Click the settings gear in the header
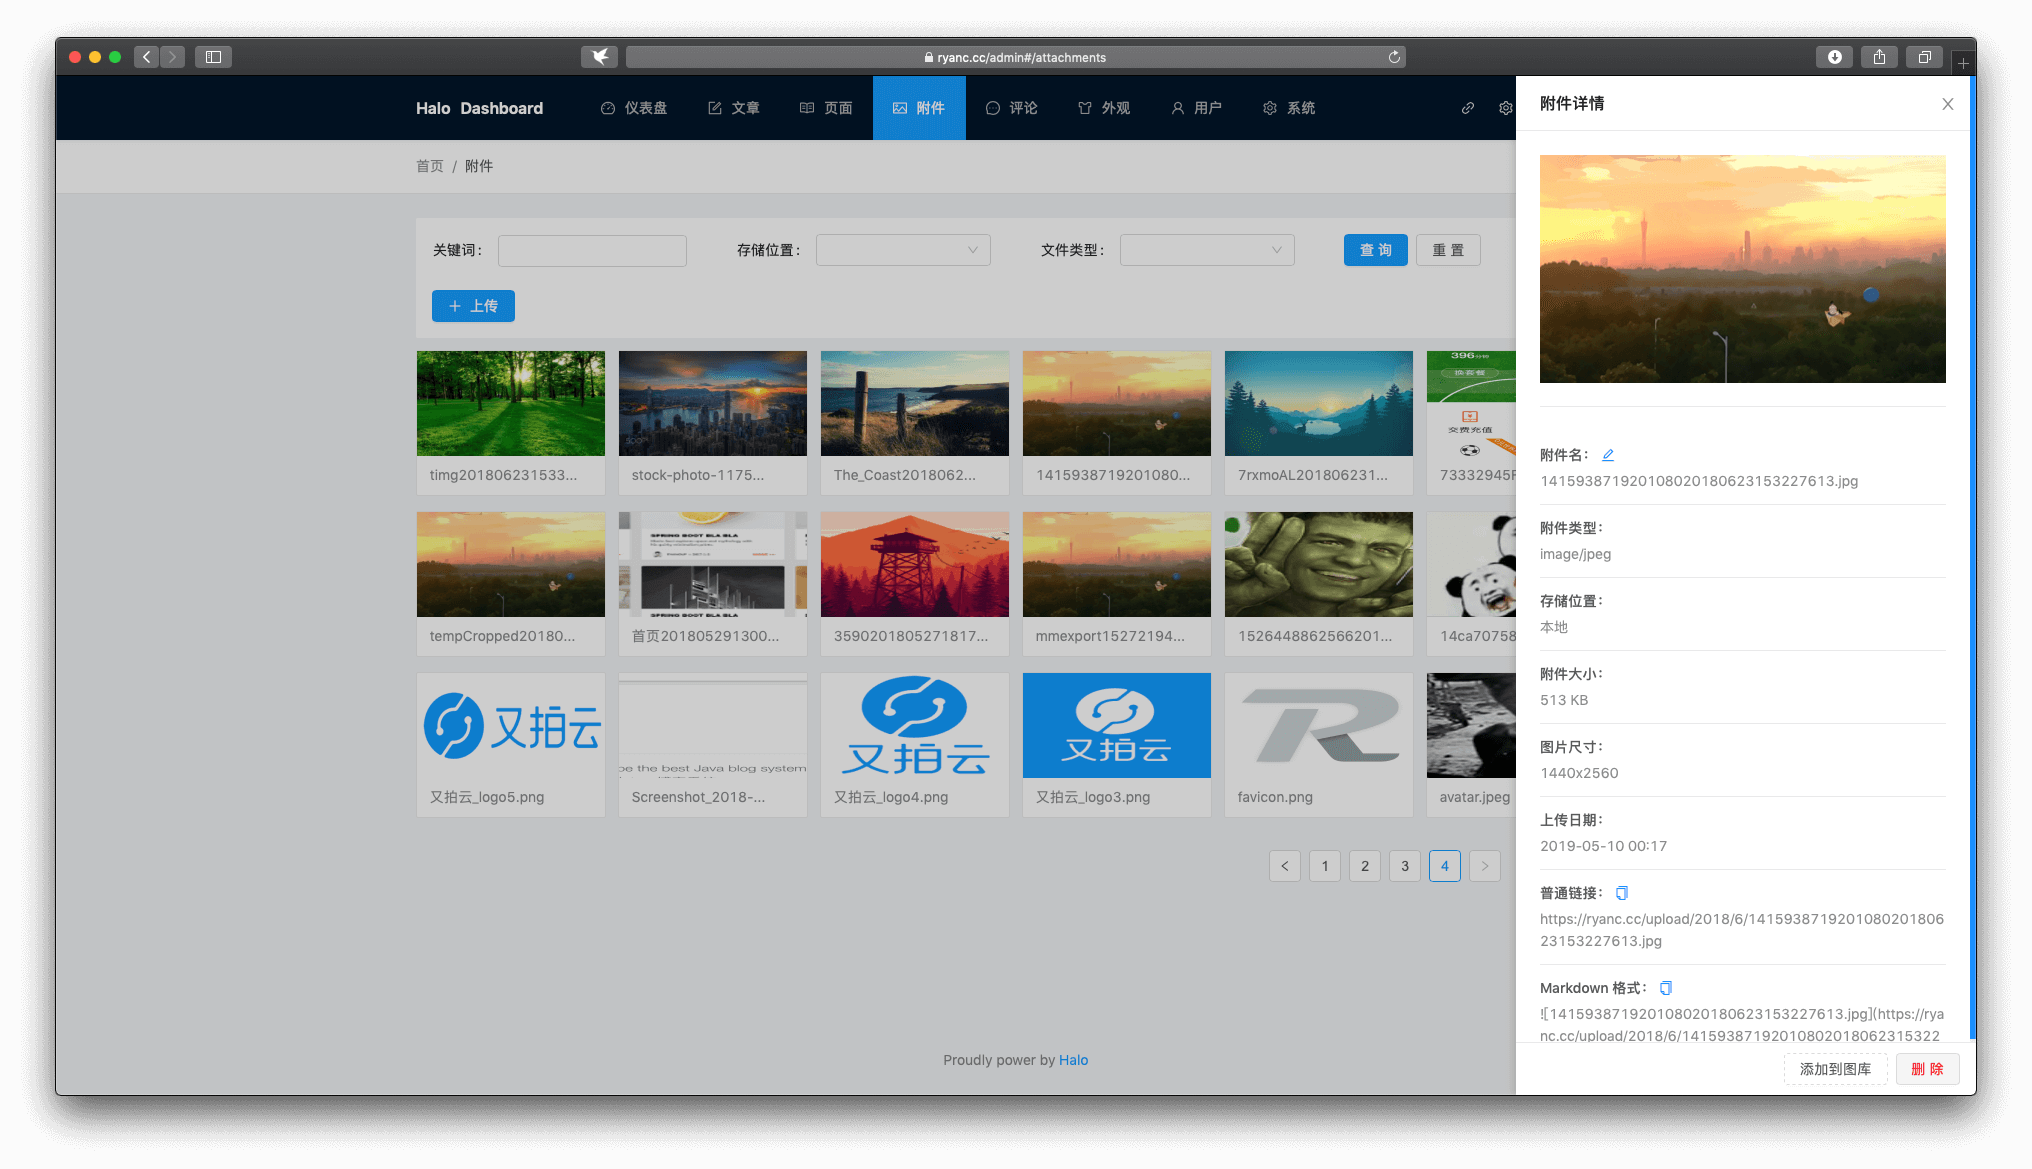 1505,108
